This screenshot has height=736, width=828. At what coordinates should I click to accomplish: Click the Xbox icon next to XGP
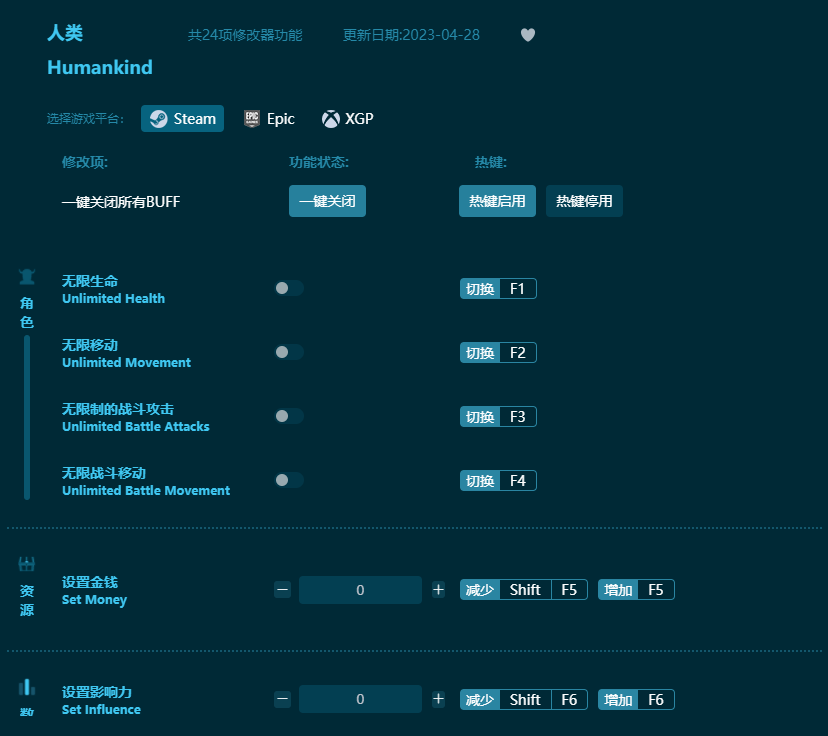(330, 118)
